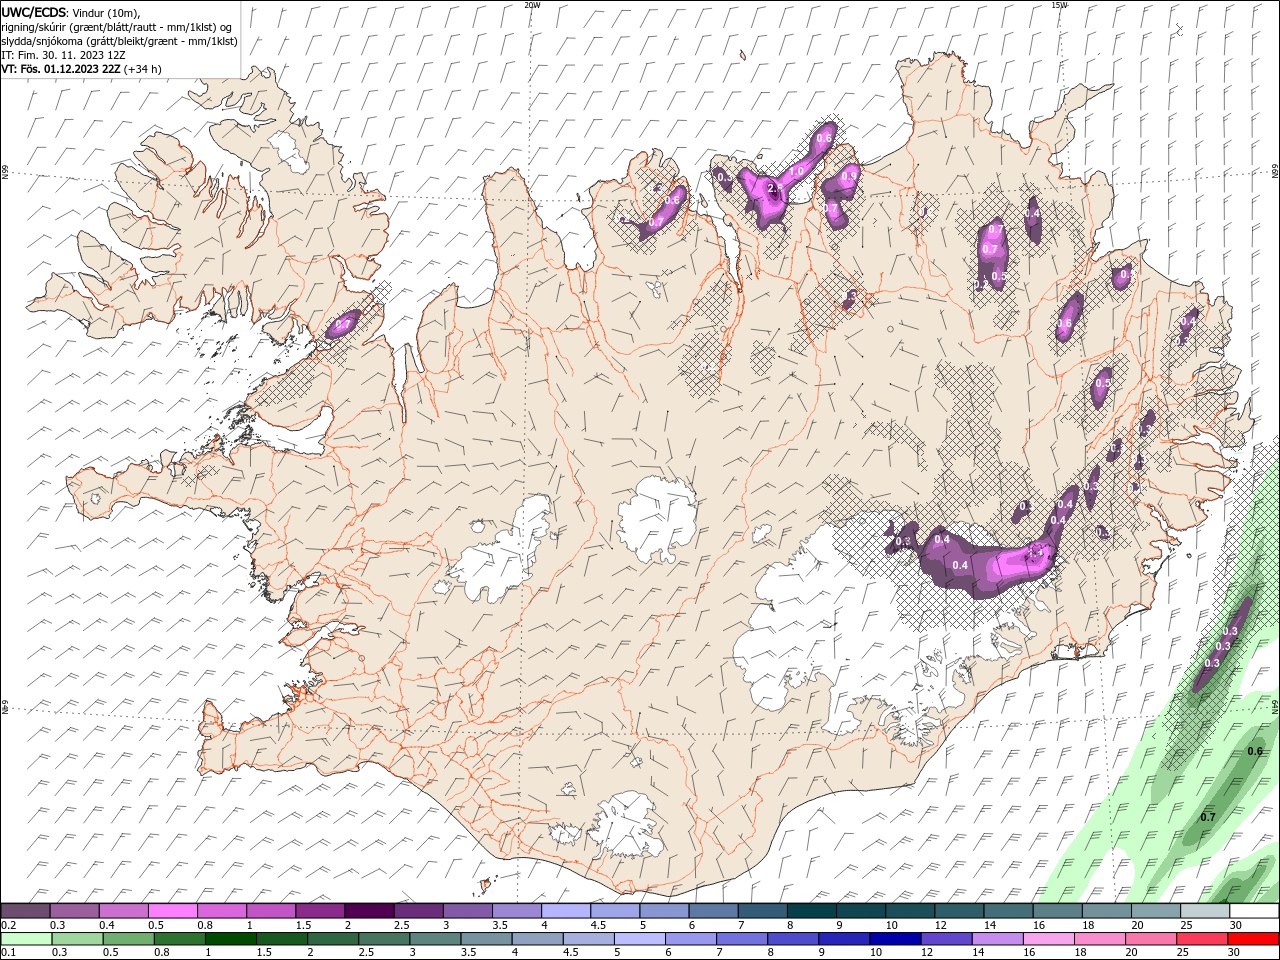Click the dark 0.6 rain value over the sea
The image size is (1280, 960).
point(1255,752)
